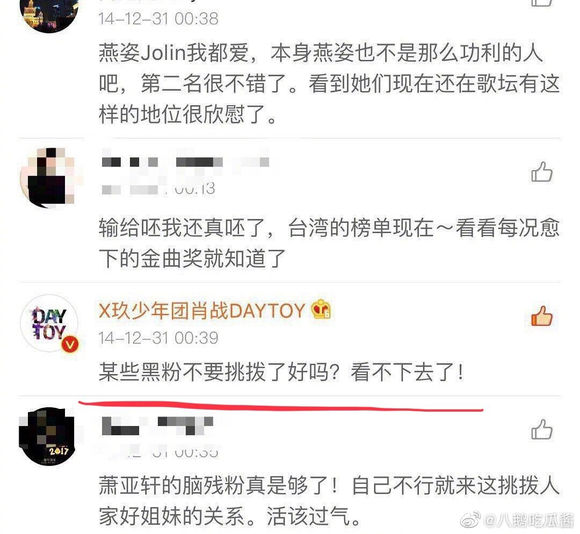
Task: Open the night city avatar at top
Action: tap(49, 14)
